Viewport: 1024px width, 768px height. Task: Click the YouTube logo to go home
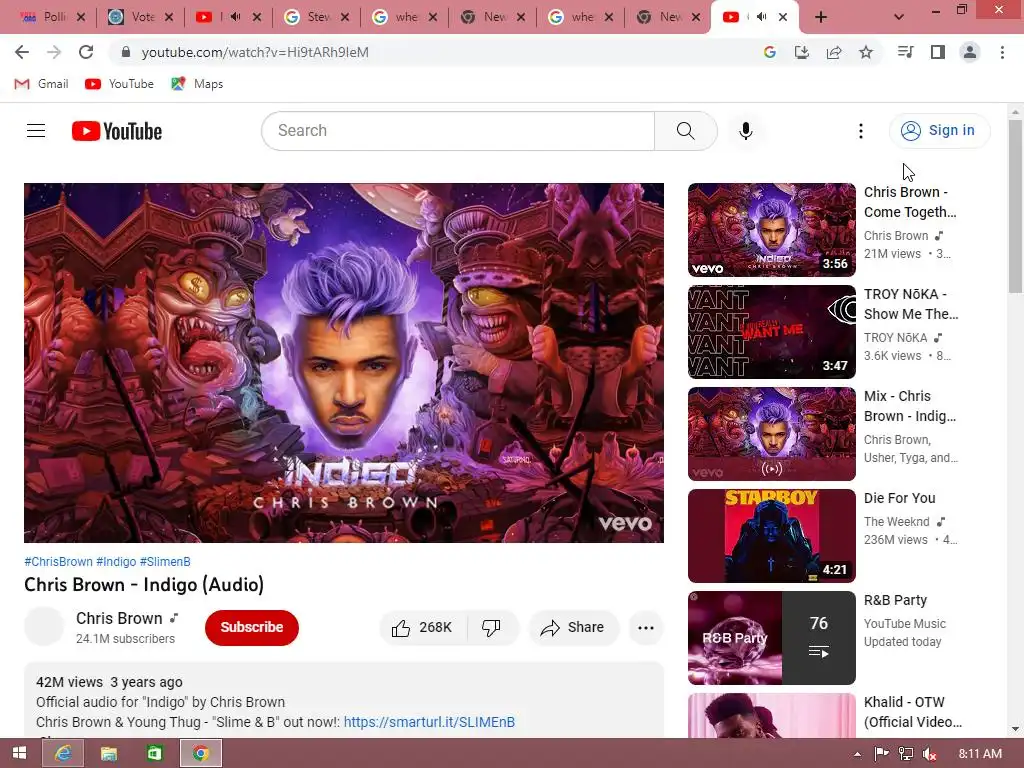point(117,131)
